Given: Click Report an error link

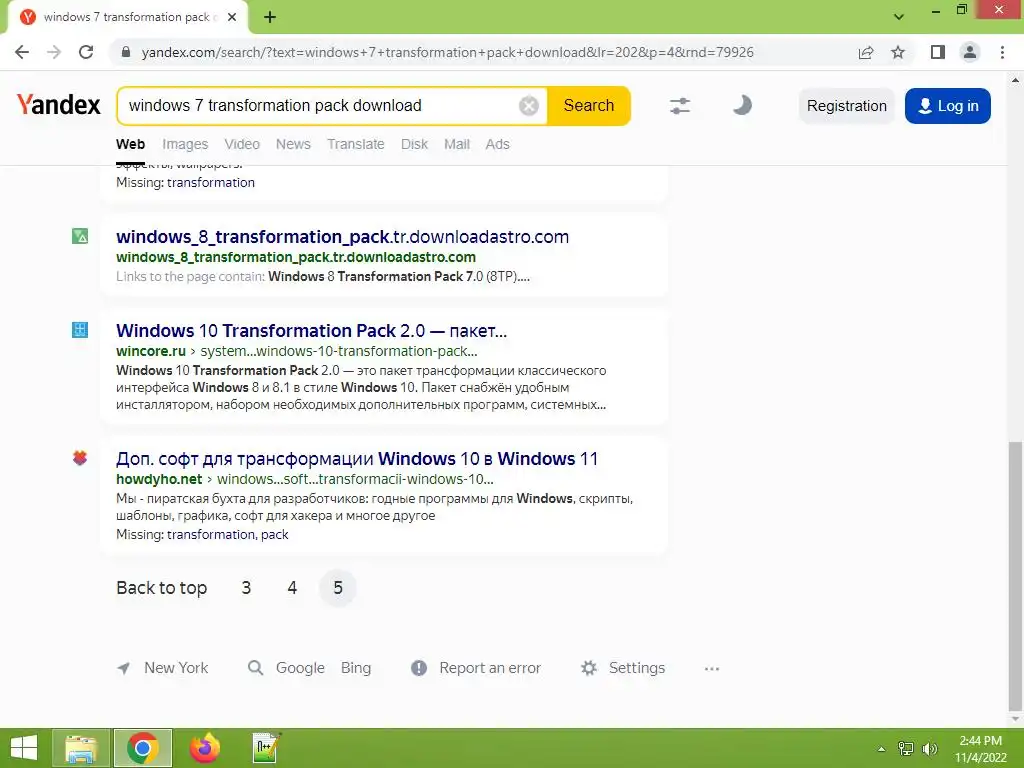Looking at the screenshot, I should pyautogui.click(x=490, y=668).
